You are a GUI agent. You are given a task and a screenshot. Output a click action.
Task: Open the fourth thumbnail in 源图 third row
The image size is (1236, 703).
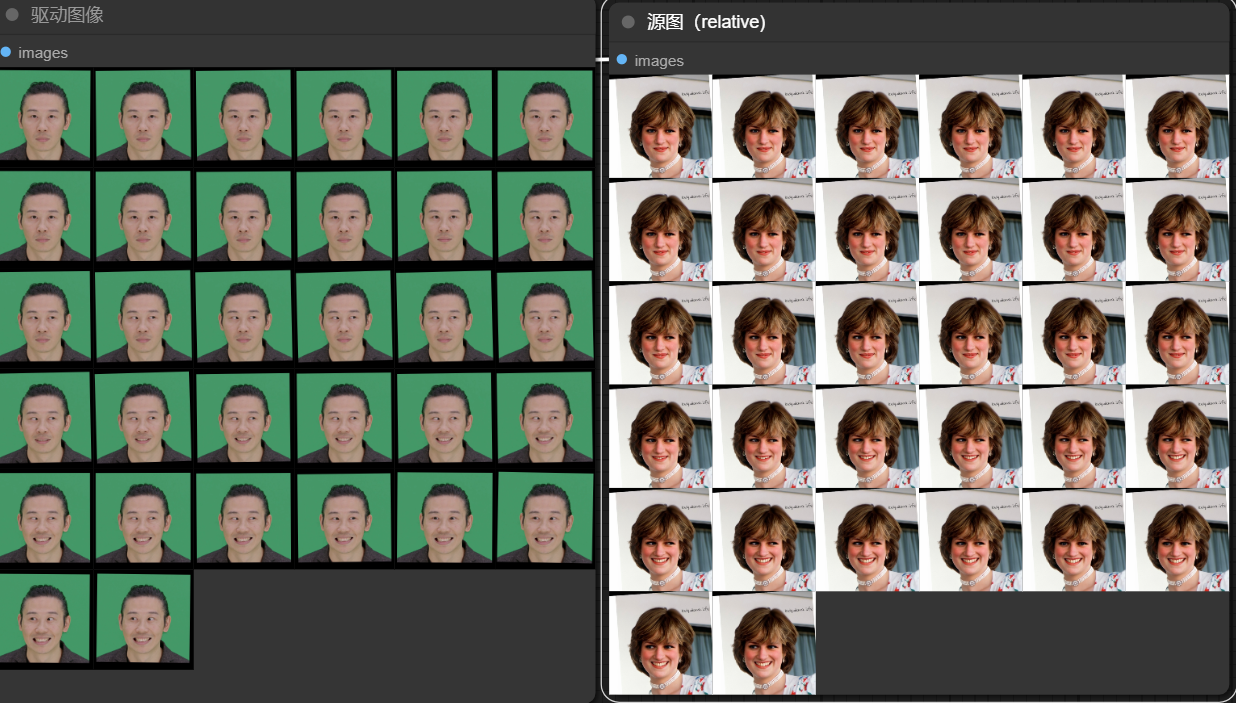(970, 334)
